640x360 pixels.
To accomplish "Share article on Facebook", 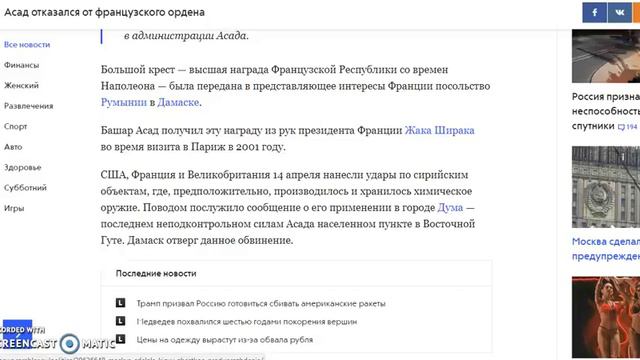I will pyautogui.click(x=595, y=12).
